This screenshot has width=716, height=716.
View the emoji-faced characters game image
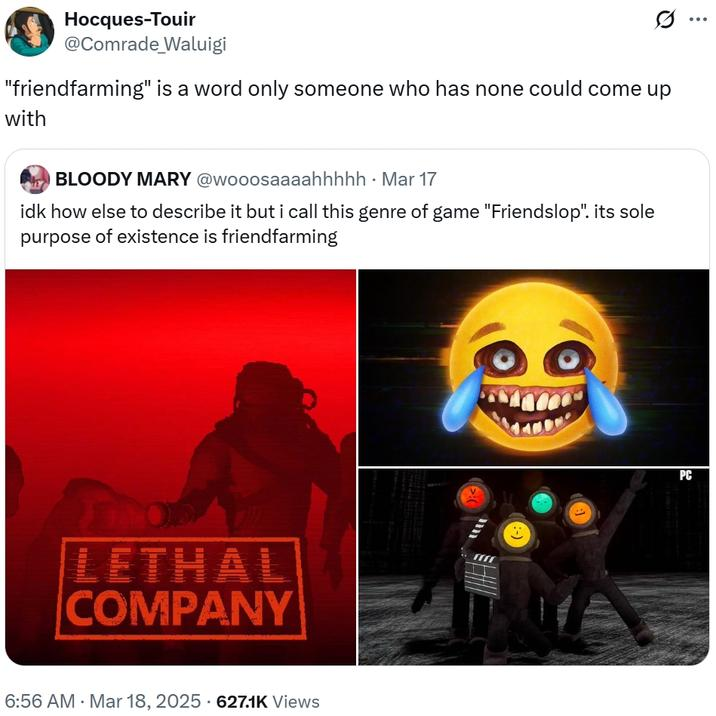(x=533, y=567)
